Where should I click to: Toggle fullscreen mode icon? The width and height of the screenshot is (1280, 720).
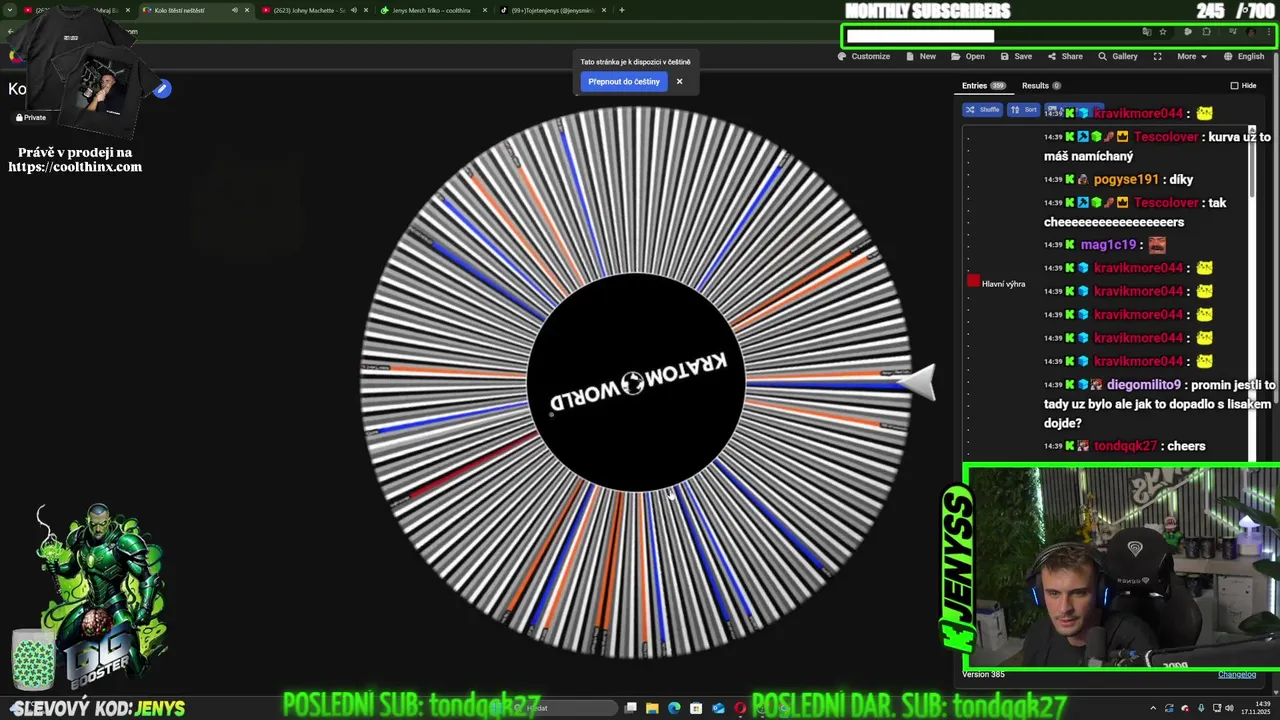tap(1157, 56)
